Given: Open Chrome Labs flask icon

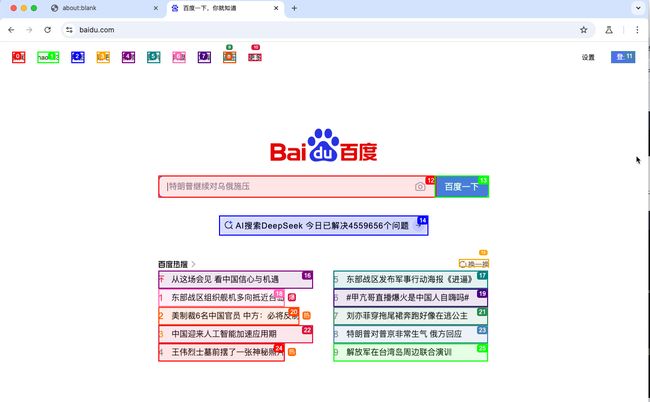Looking at the screenshot, I should (x=609, y=30).
